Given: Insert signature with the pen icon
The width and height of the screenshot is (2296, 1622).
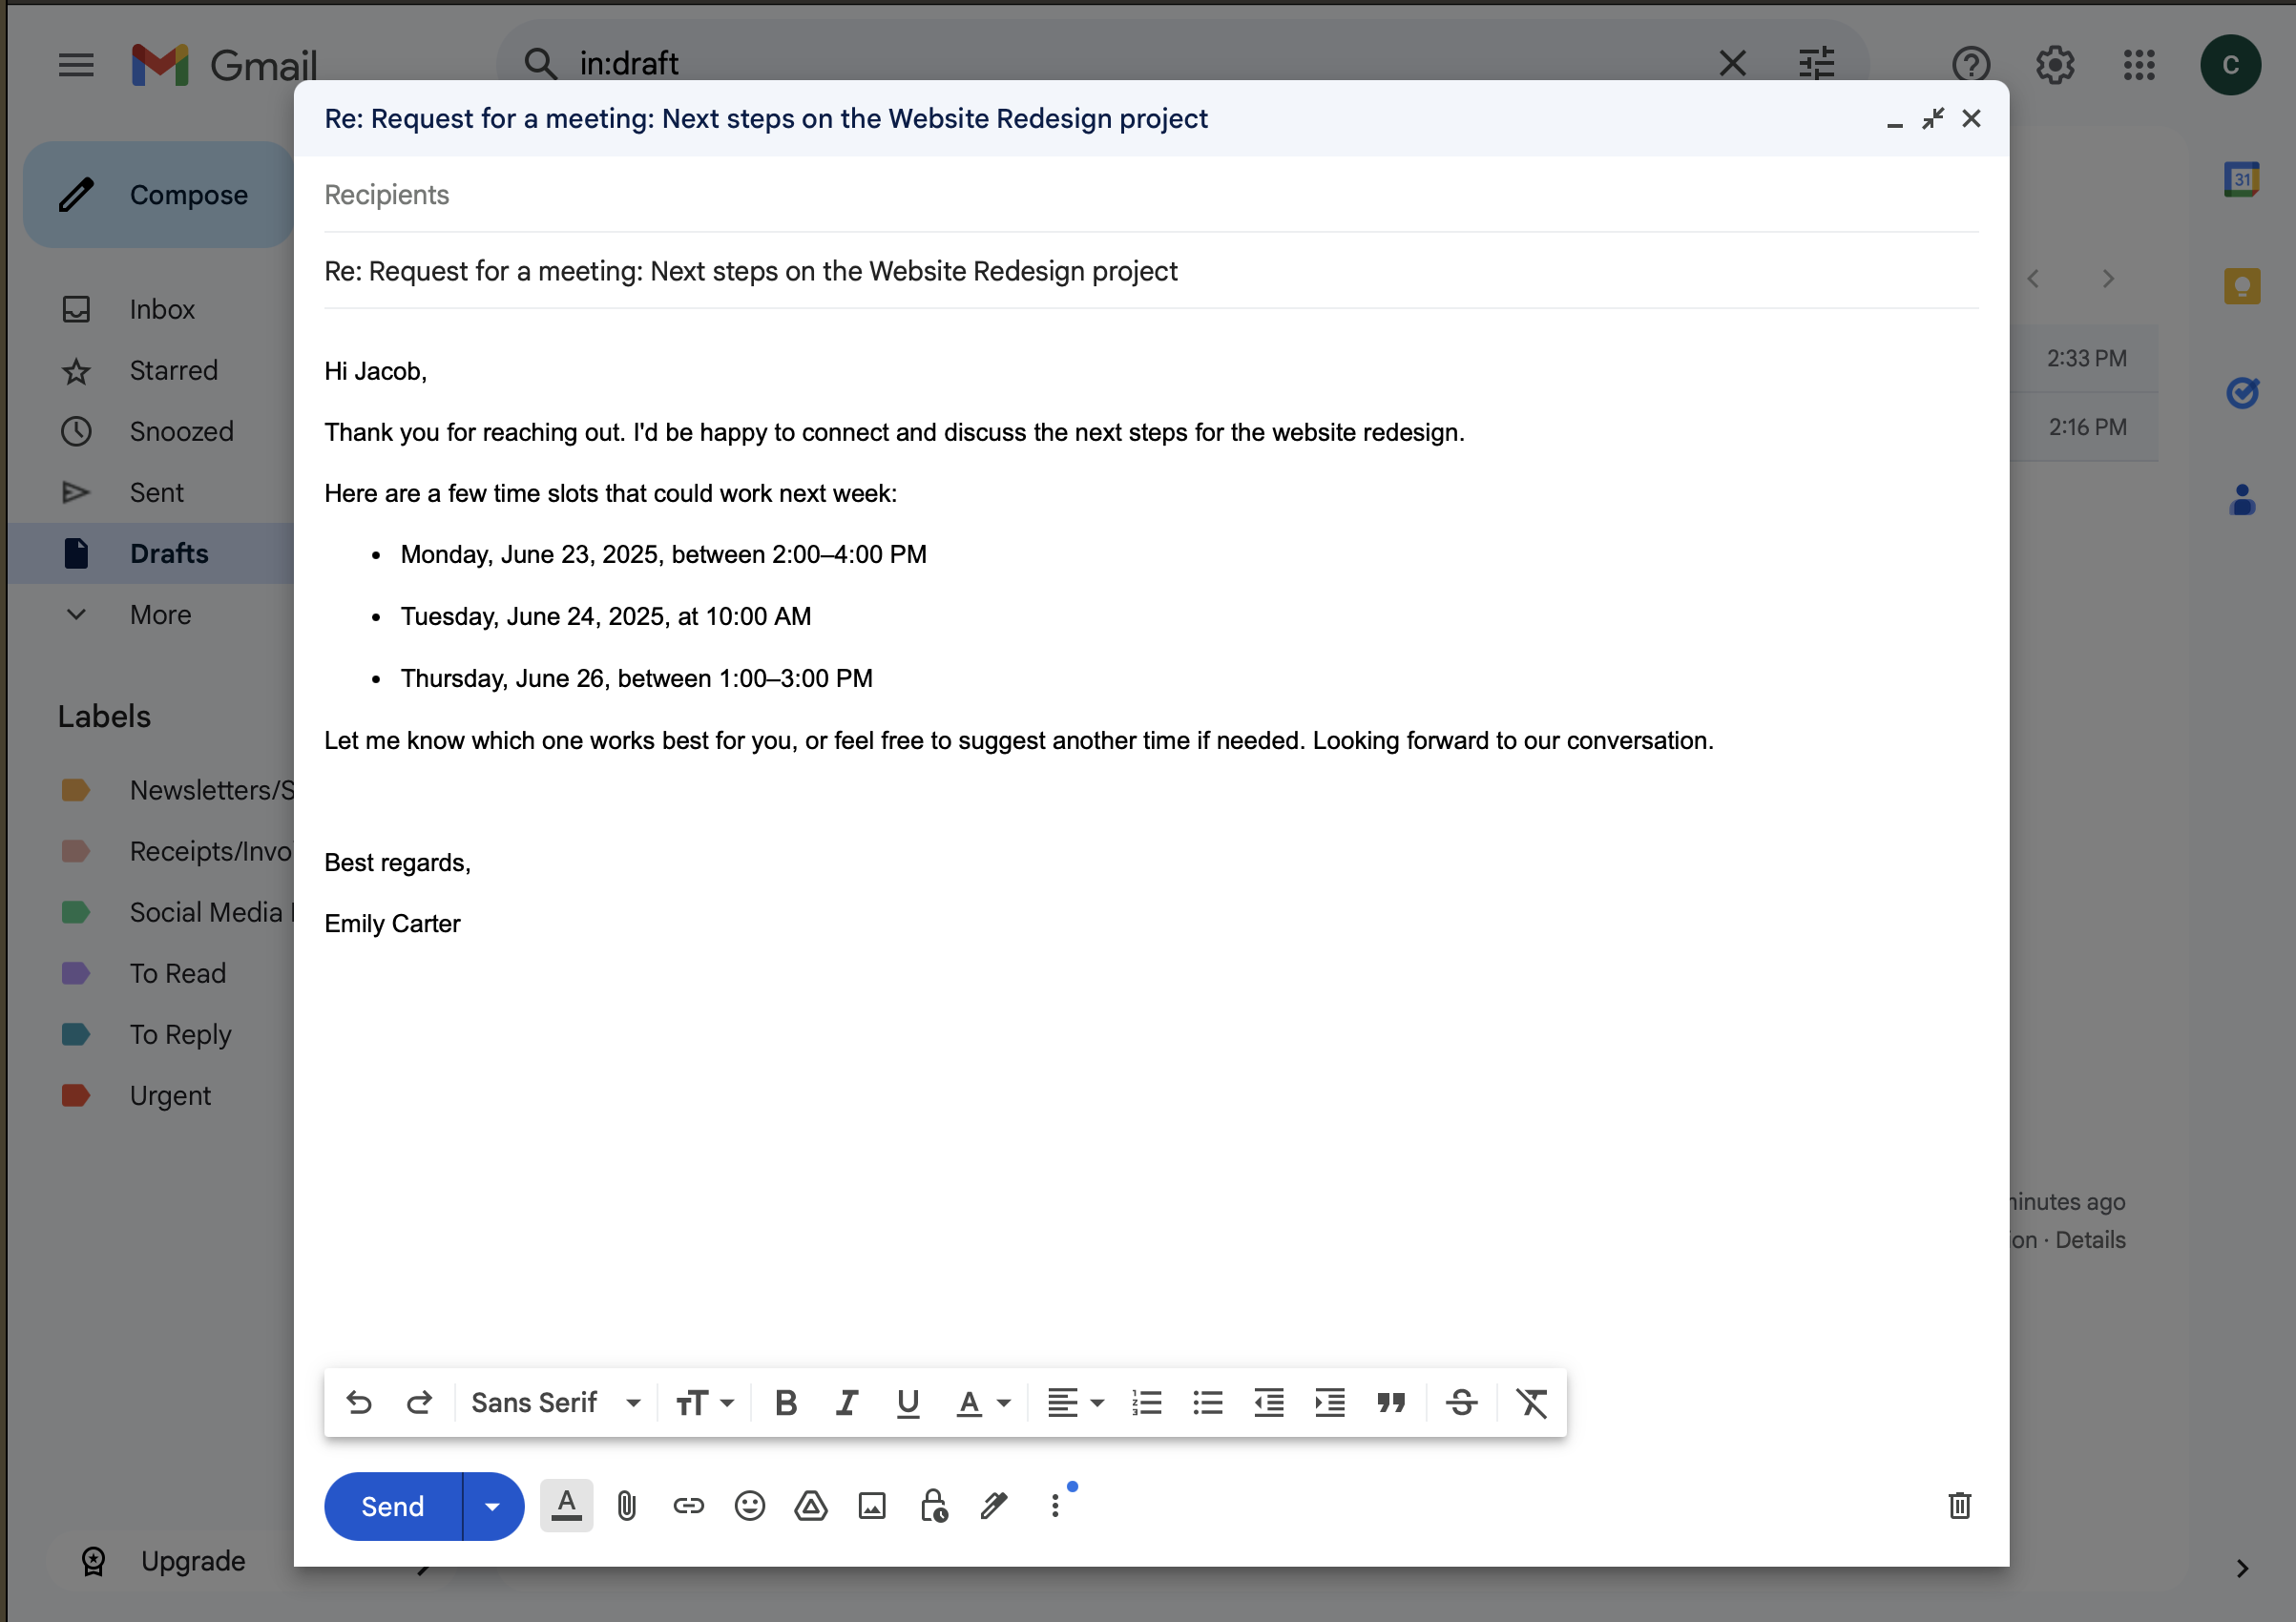Looking at the screenshot, I should tap(994, 1506).
